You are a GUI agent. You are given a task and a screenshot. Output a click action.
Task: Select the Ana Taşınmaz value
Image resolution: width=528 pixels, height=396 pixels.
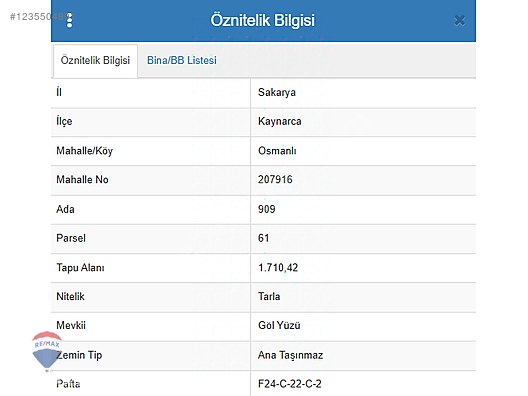pyautogui.click(x=291, y=355)
